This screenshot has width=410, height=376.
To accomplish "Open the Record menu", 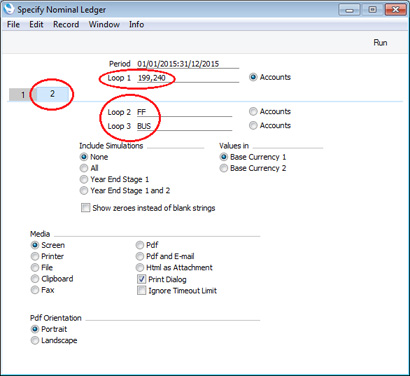I will 66,24.
